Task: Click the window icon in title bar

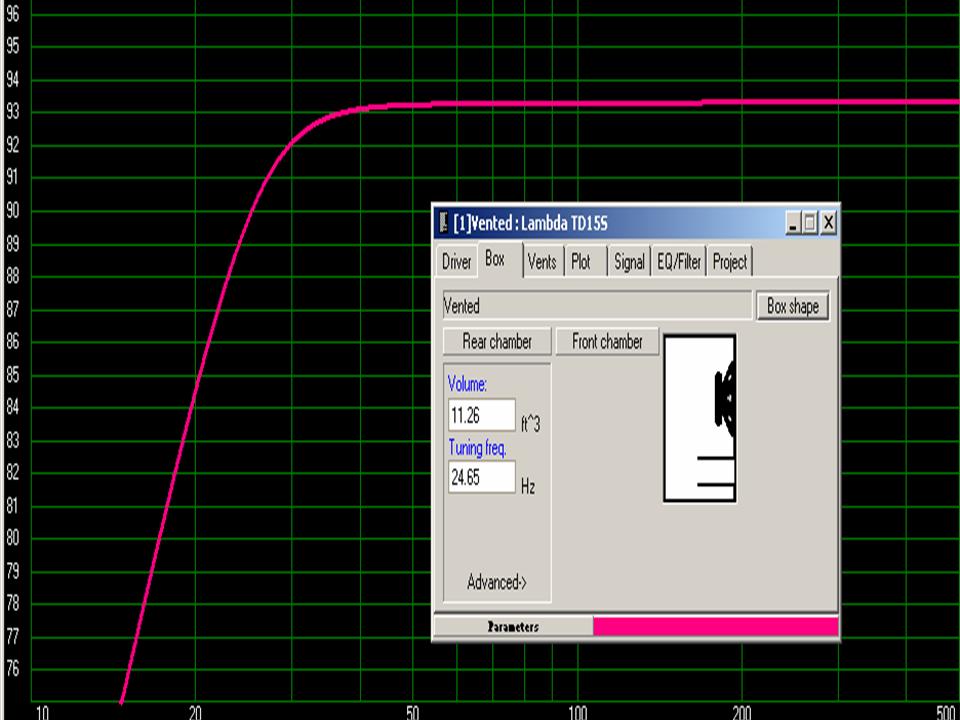Action: click(x=443, y=223)
